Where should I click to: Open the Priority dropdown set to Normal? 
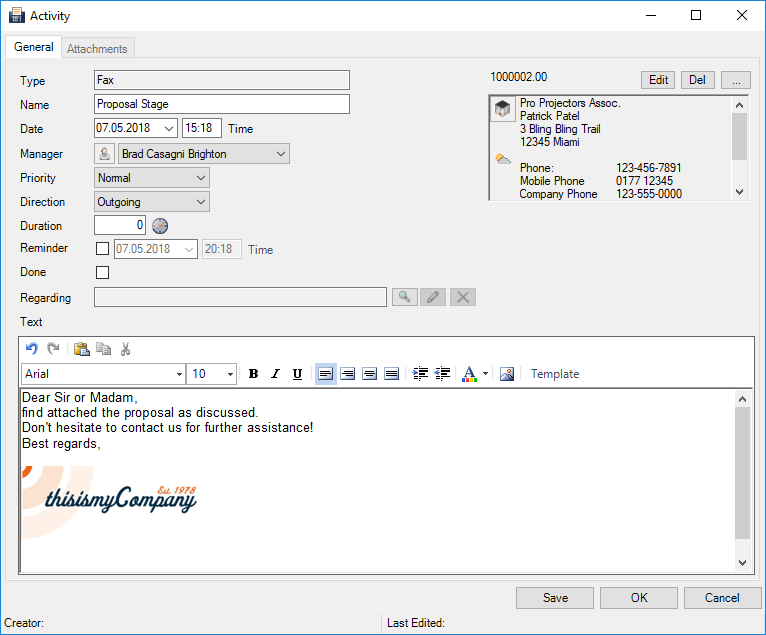click(x=201, y=178)
